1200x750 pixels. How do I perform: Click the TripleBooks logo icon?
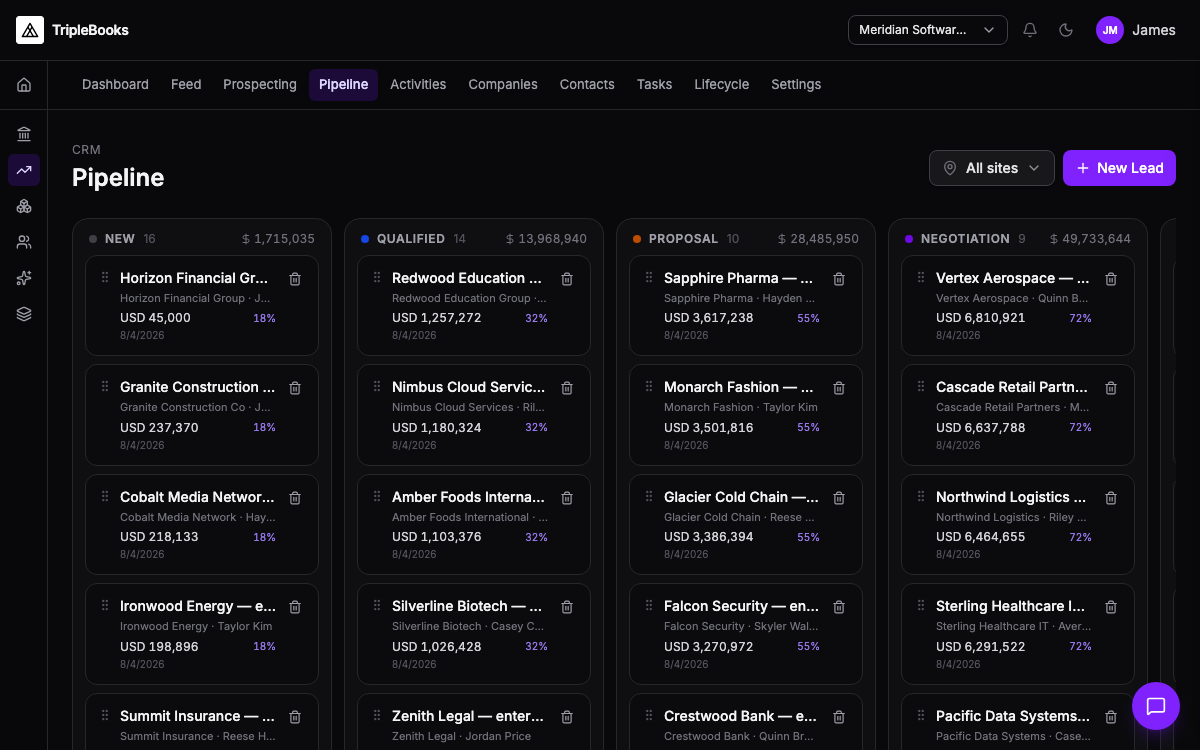[x=30, y=30]
